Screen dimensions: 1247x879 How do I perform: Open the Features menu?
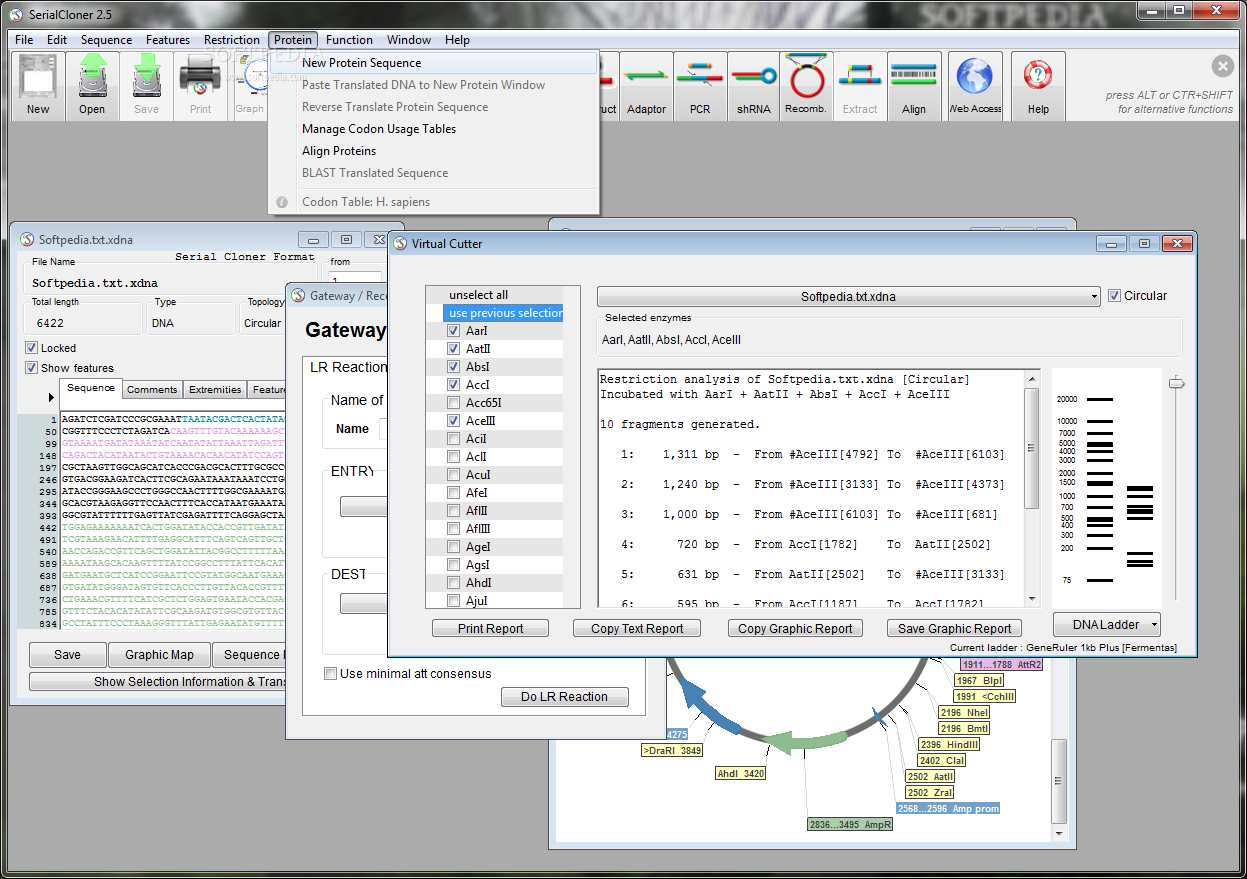[168, 40]
